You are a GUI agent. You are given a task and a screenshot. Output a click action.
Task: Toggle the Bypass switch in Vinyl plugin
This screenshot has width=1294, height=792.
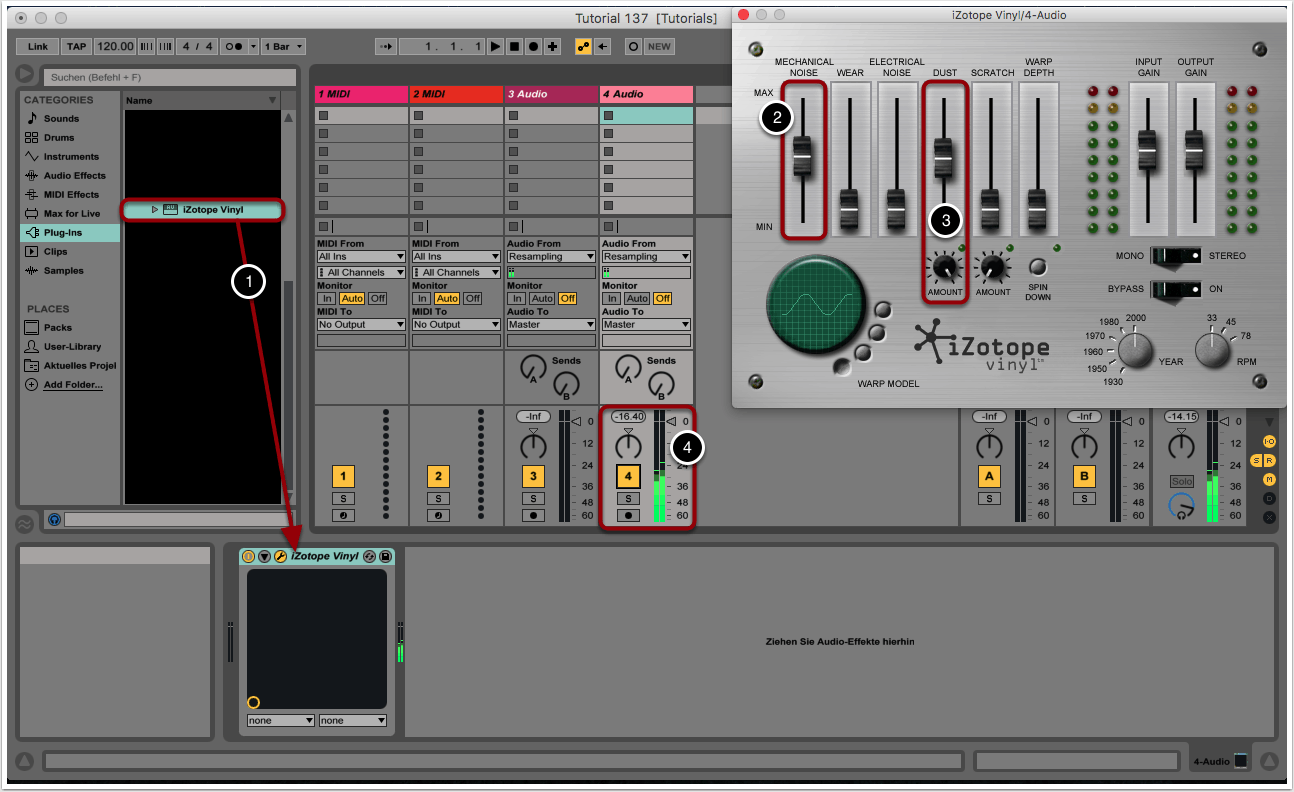coord(1176,289)
